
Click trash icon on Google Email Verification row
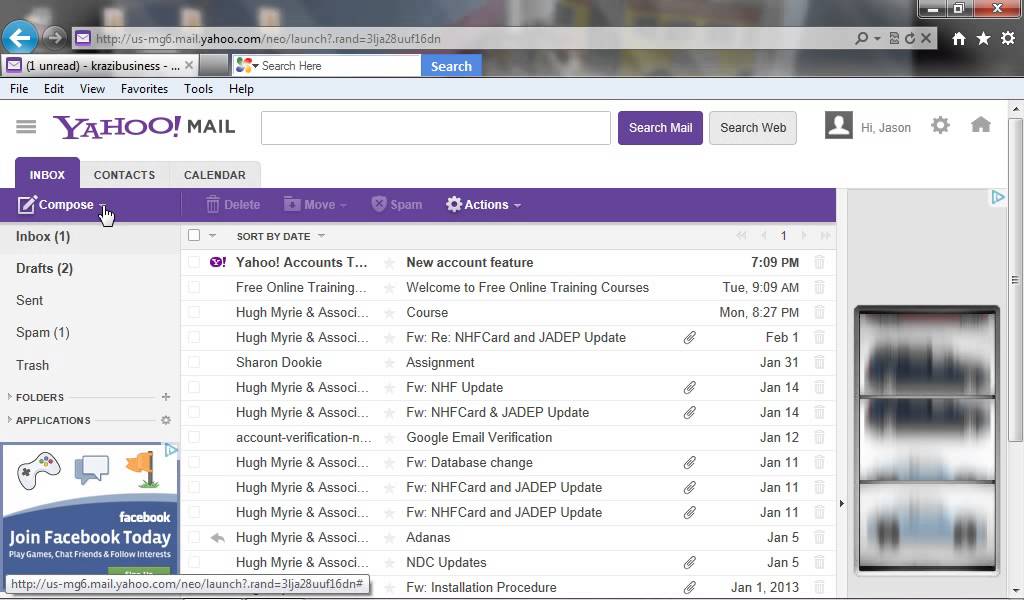point(820,437)
